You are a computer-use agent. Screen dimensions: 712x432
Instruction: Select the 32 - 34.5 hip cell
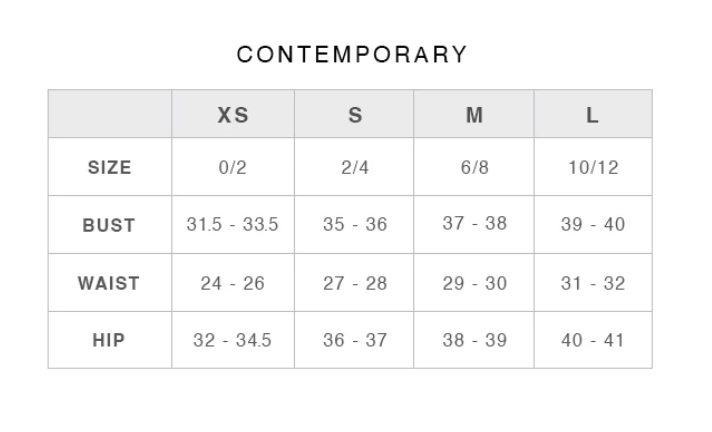pos(232,340)
